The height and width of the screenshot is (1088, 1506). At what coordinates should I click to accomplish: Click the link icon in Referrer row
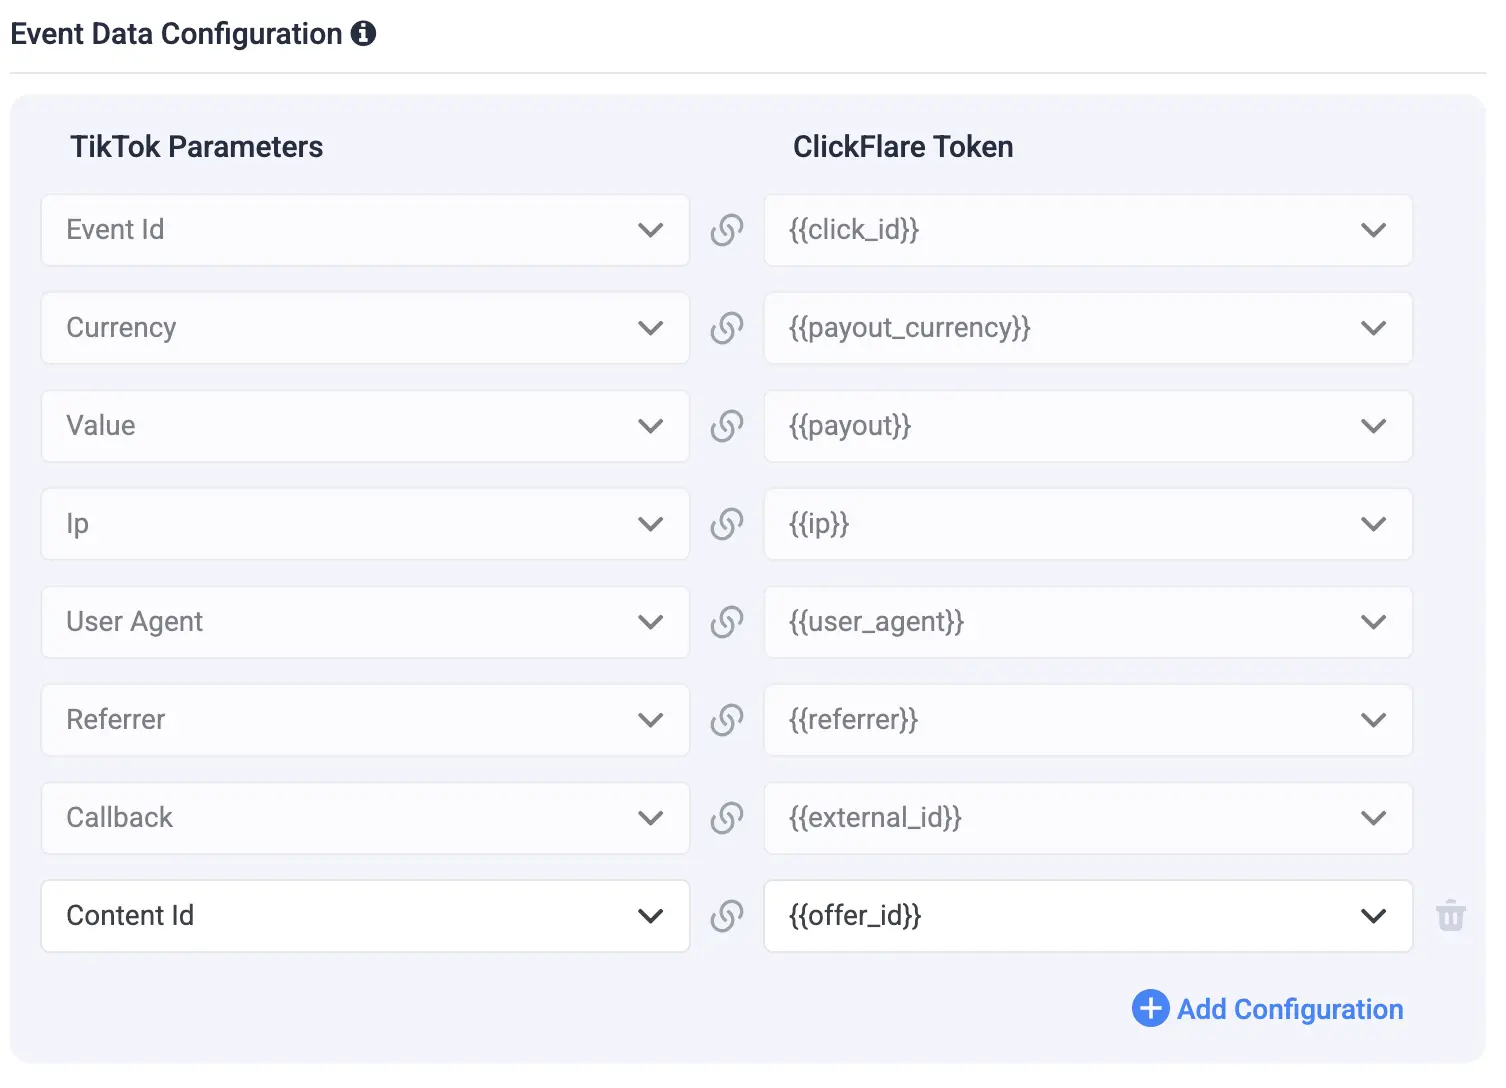pos(727,720)
